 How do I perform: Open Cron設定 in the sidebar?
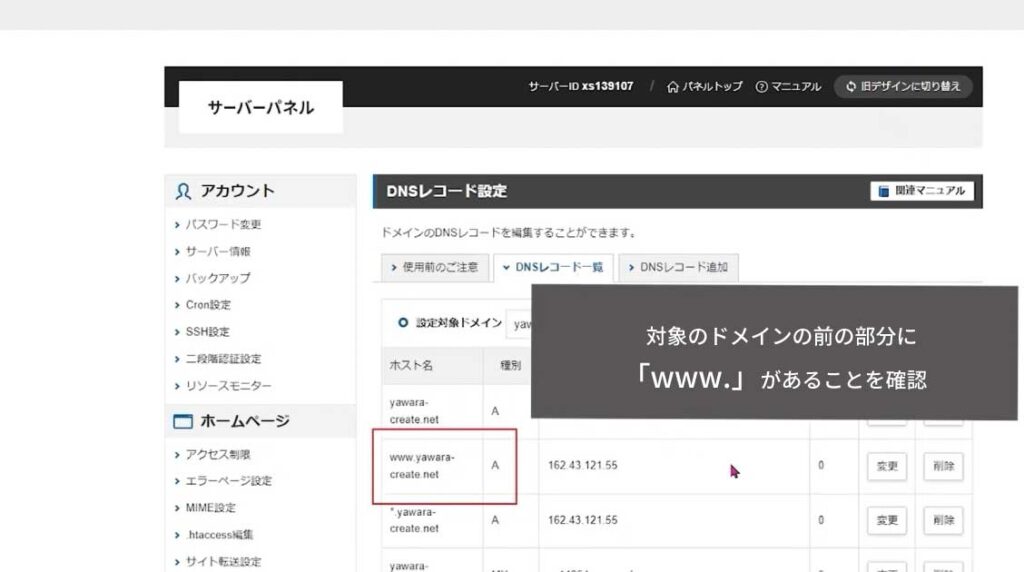pos(208,304)
